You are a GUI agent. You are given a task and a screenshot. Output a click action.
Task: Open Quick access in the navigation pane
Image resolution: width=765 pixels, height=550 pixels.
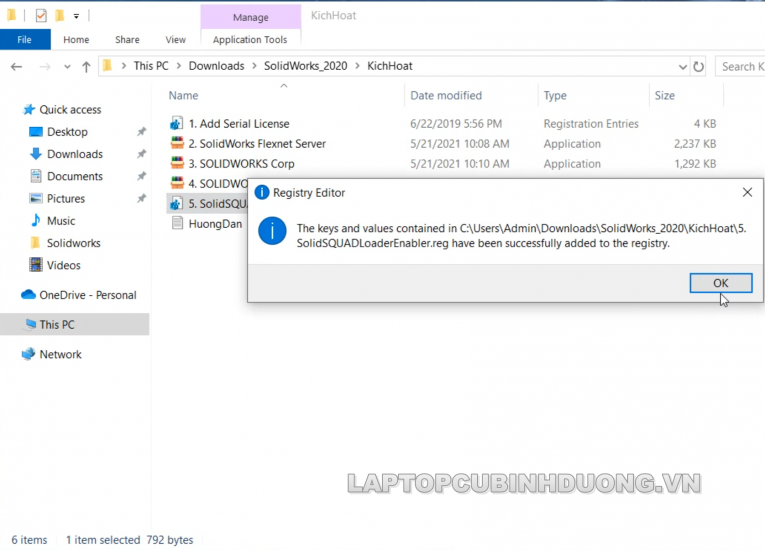[x=70, y=109]
